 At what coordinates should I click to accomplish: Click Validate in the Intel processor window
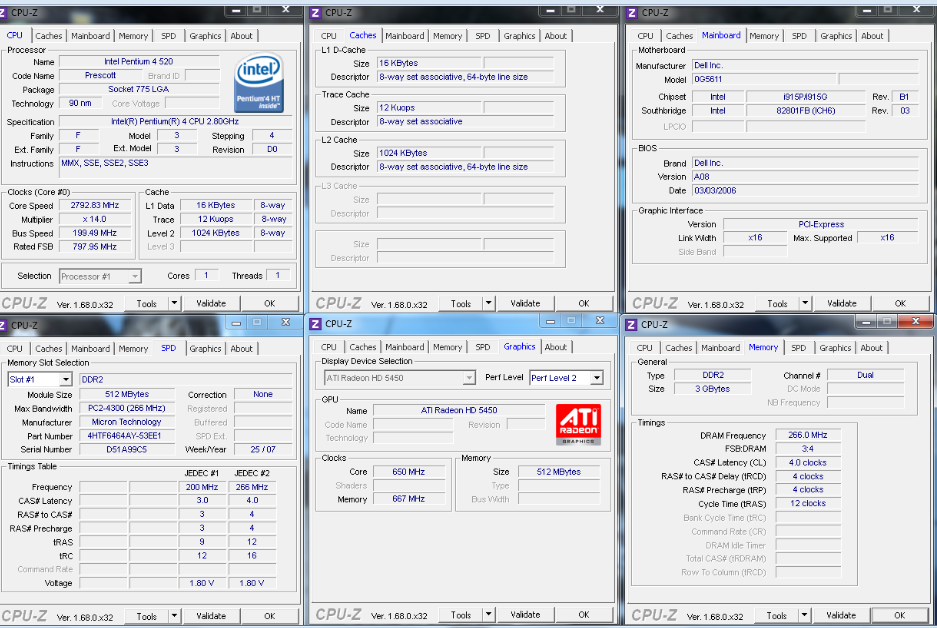pos(211,303)
